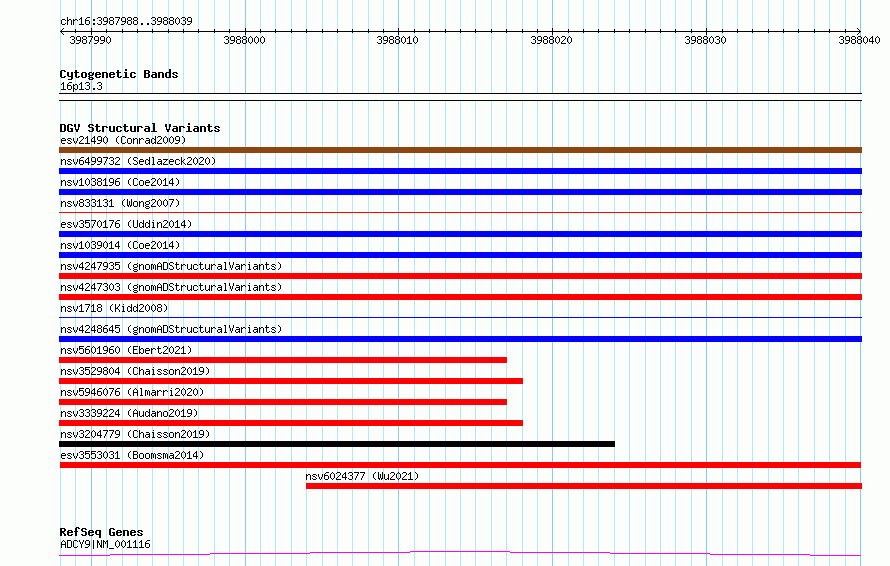
Task: Select the brown esv21490 variant bar
Action: pyautogui.click(x=460, y=150)
